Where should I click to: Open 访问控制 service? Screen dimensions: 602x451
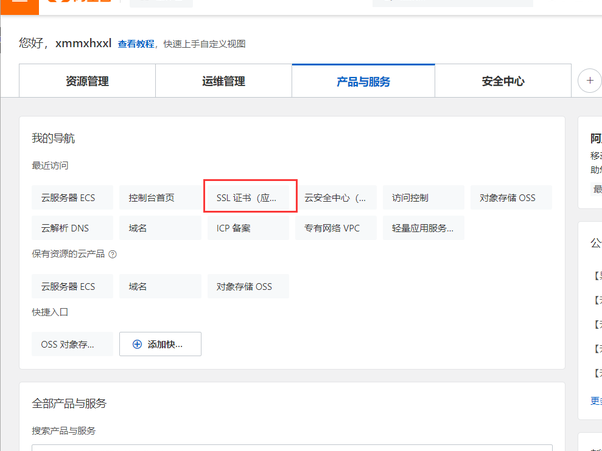(x=423, y=198)
